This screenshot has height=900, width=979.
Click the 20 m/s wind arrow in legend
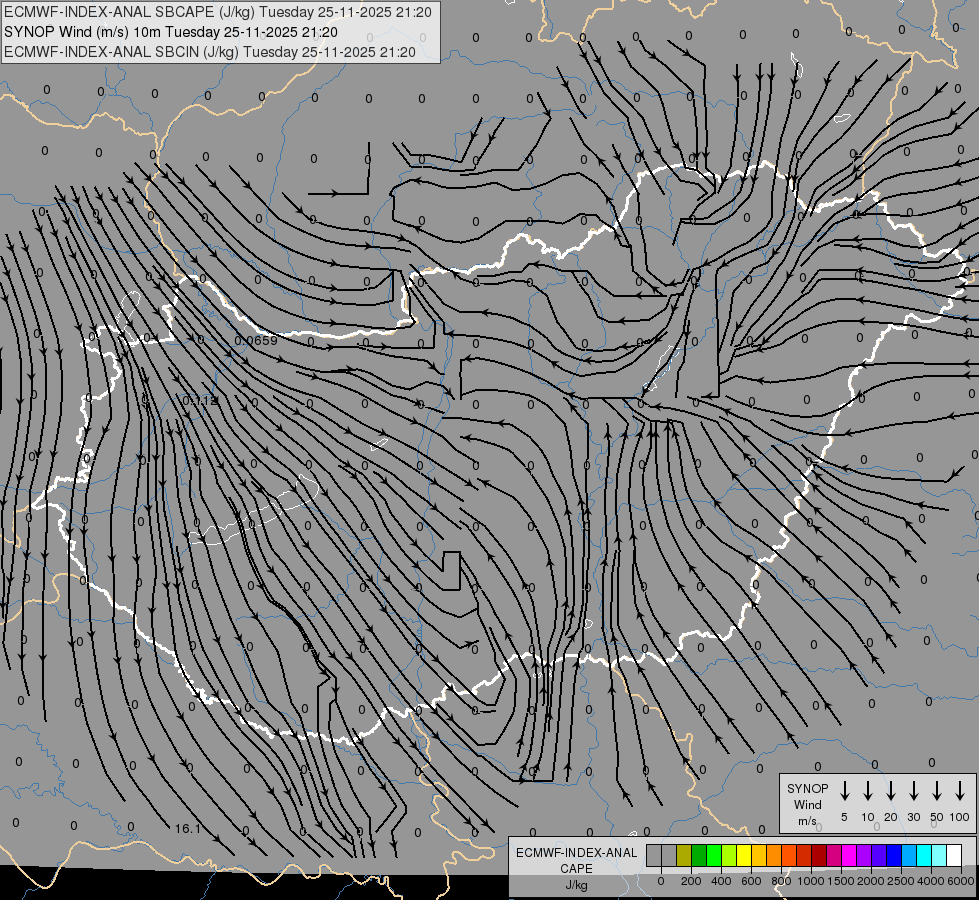click(891, 791)
